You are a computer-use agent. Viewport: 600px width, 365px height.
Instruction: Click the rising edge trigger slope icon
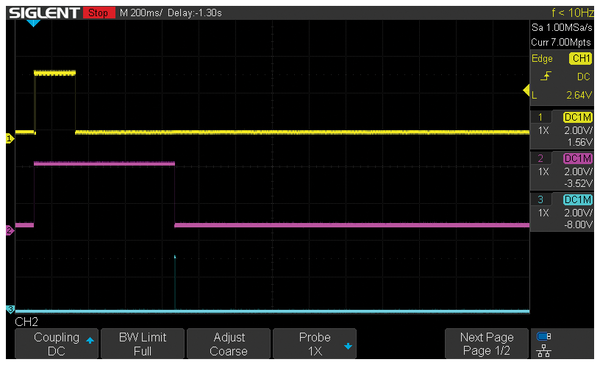tap(546, 76)
